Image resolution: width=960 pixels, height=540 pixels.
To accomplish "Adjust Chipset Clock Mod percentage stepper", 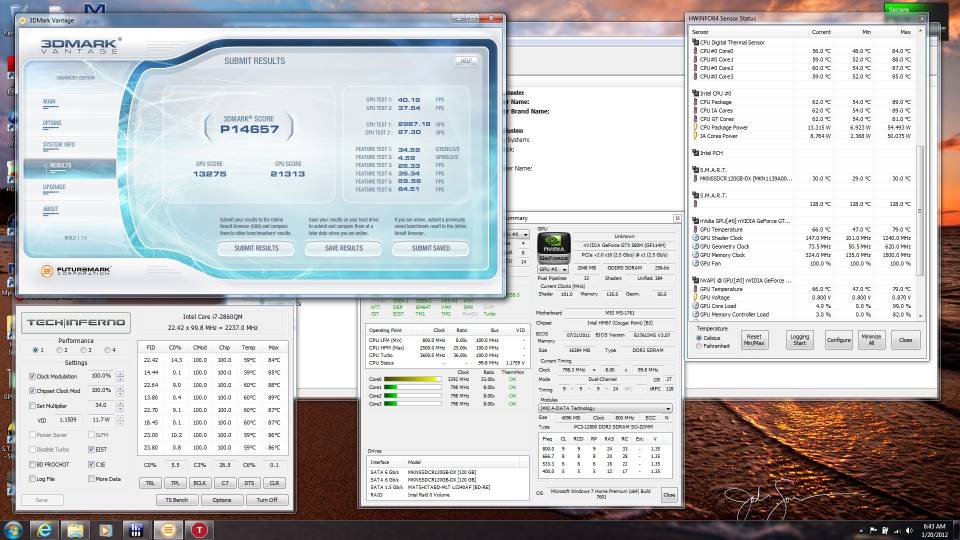I will point(120,391).
